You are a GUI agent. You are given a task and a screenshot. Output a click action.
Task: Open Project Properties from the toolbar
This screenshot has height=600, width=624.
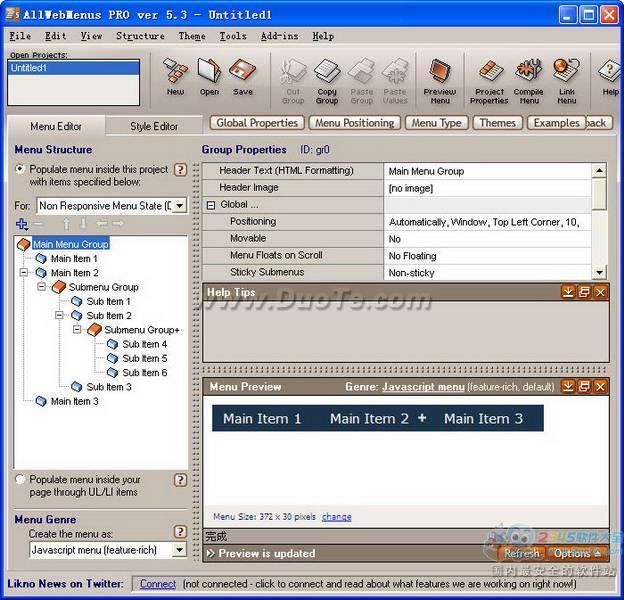click(x=489, y=81)
